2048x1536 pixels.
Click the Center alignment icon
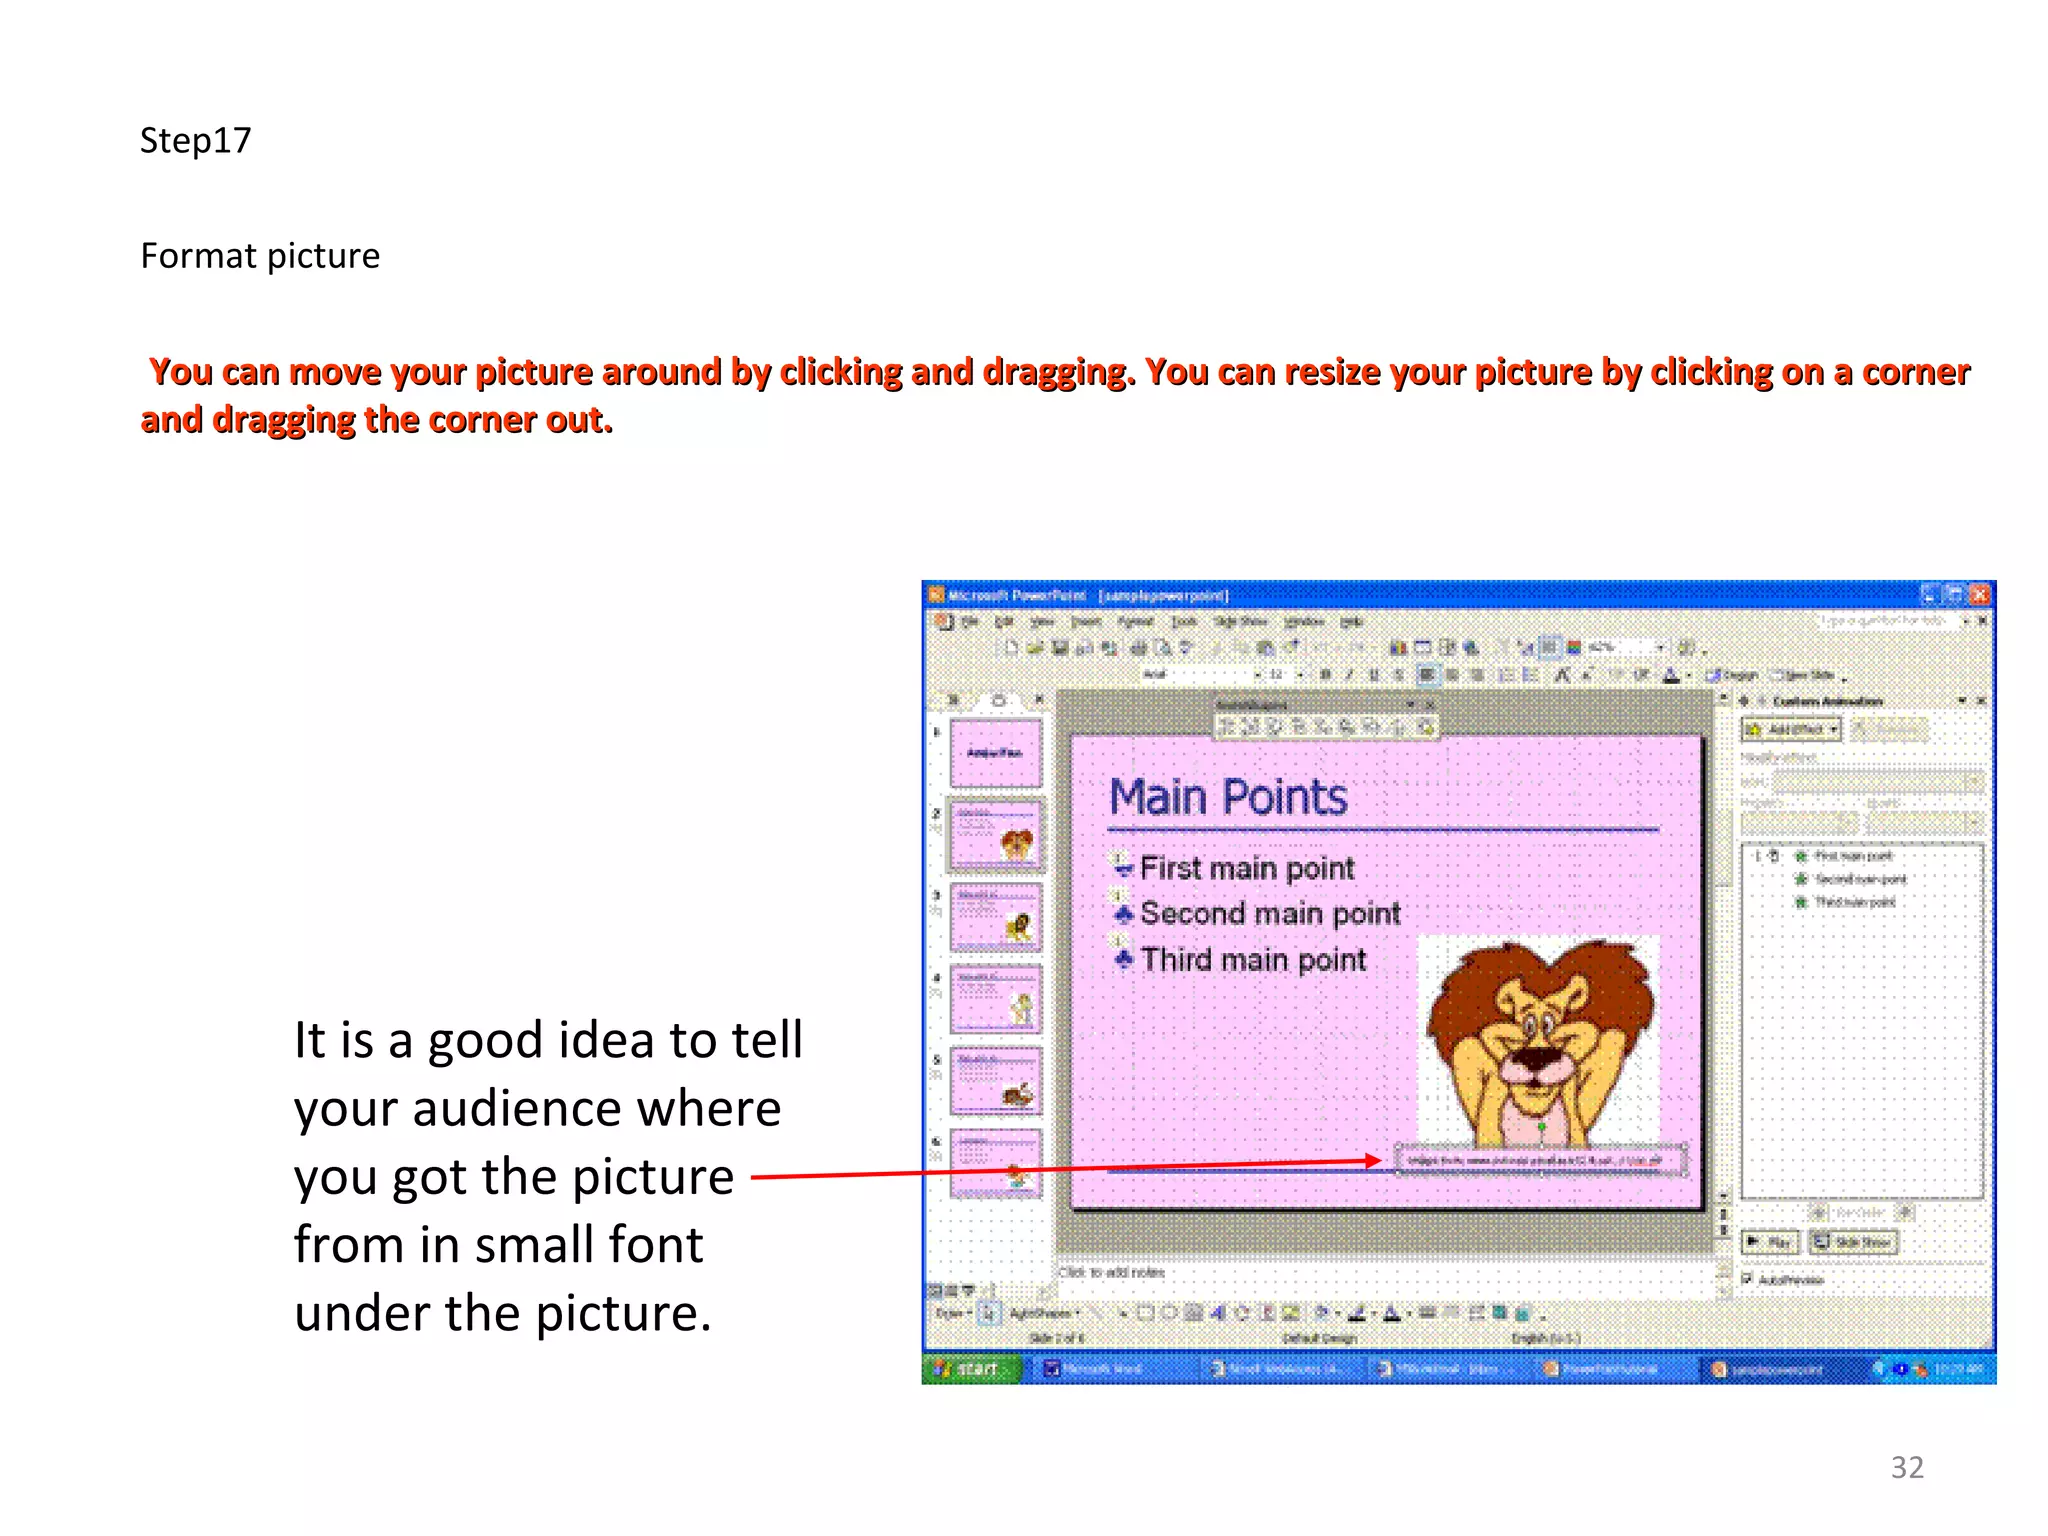1453,675
